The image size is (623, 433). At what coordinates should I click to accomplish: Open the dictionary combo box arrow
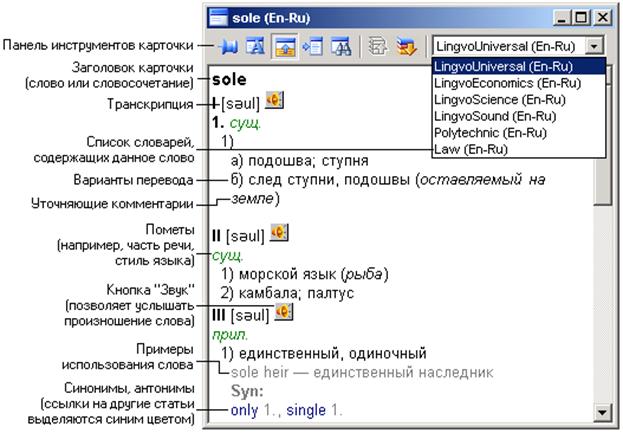pyautogui.click(x=594, y=46)
